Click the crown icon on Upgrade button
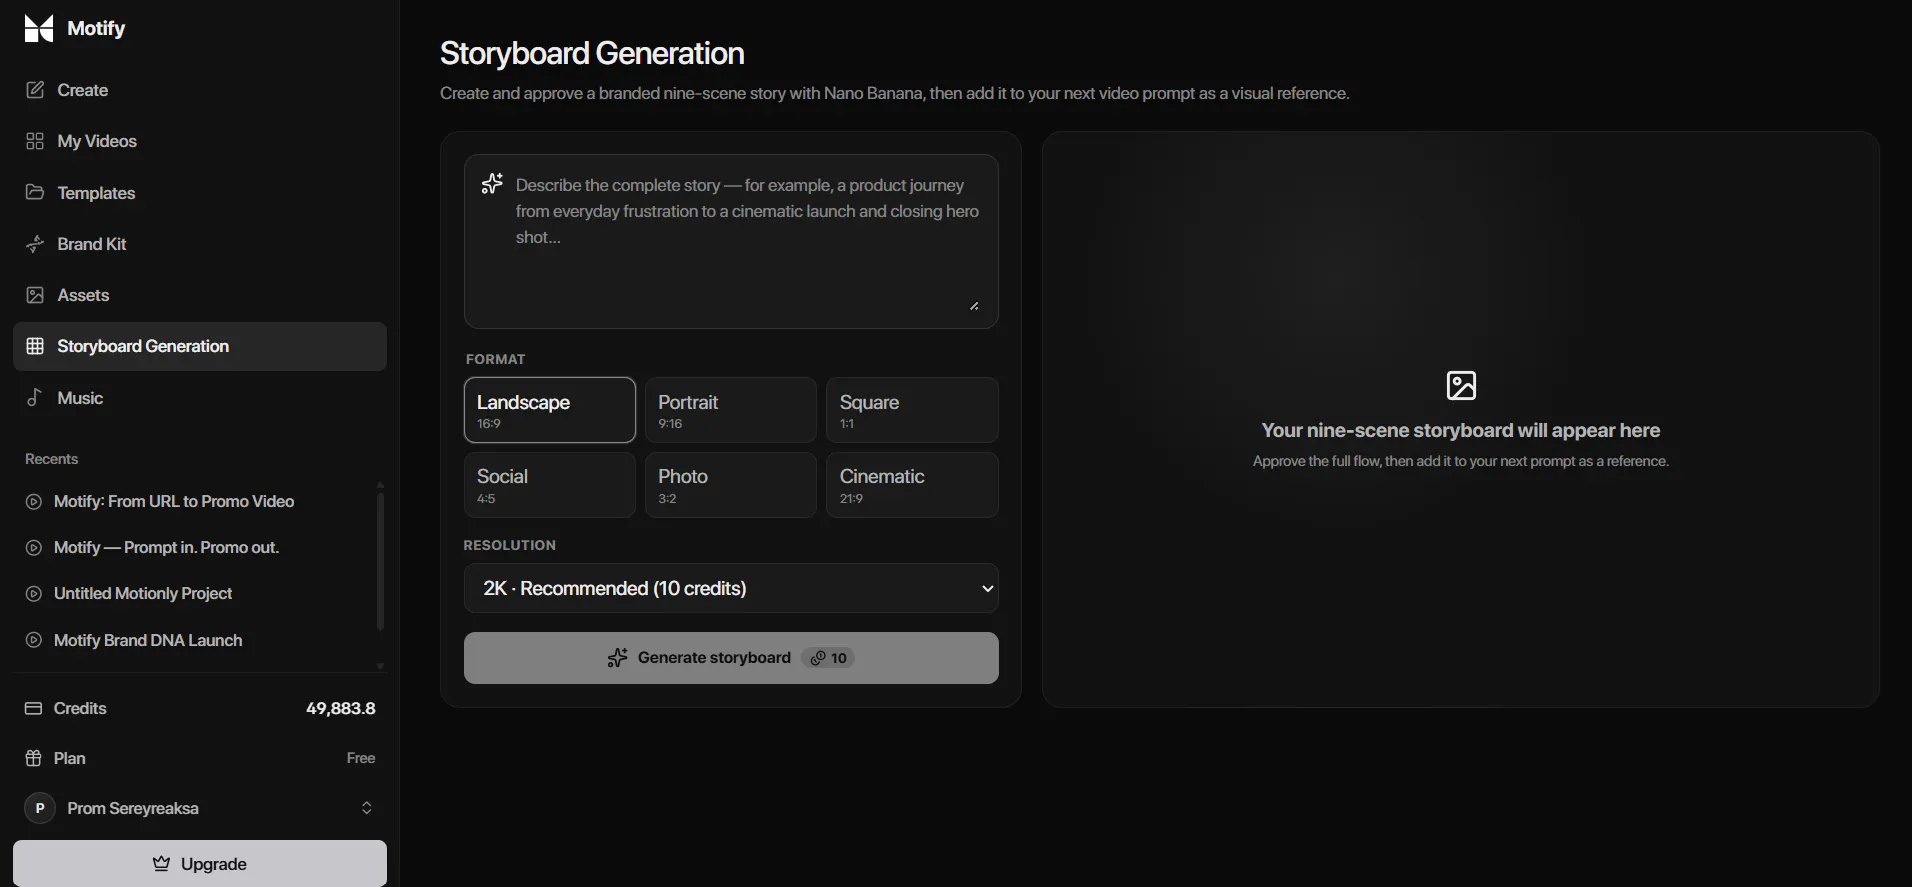 [x=161, y=864]
